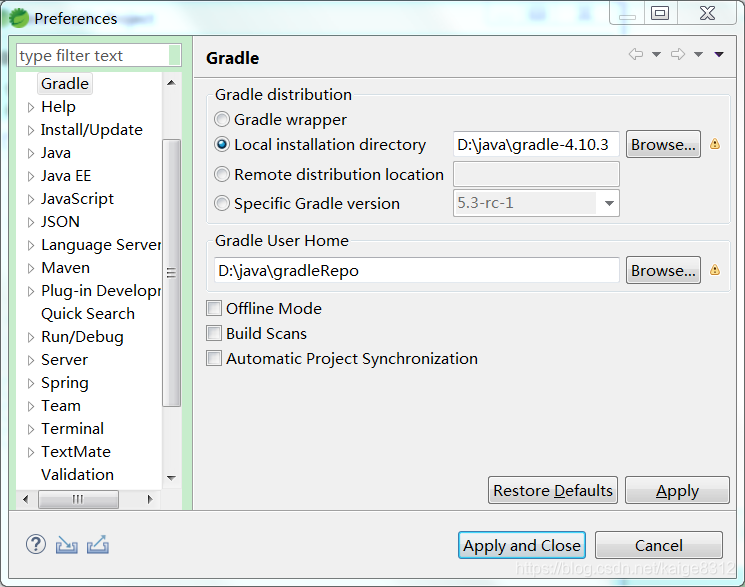The image size is (745, 587).
Task: Expand the Plug-in Development tree node
Action: coord(31,291)
